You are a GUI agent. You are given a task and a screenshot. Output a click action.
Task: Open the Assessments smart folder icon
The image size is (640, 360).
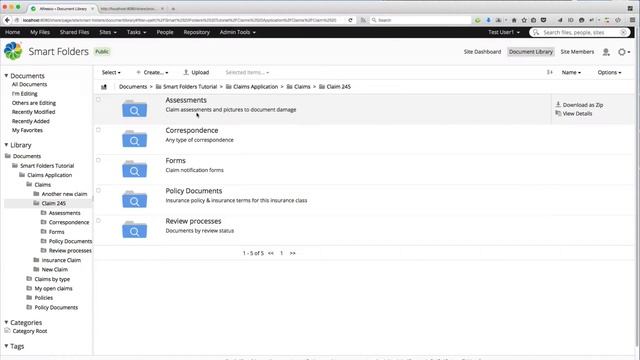point(134,109)
